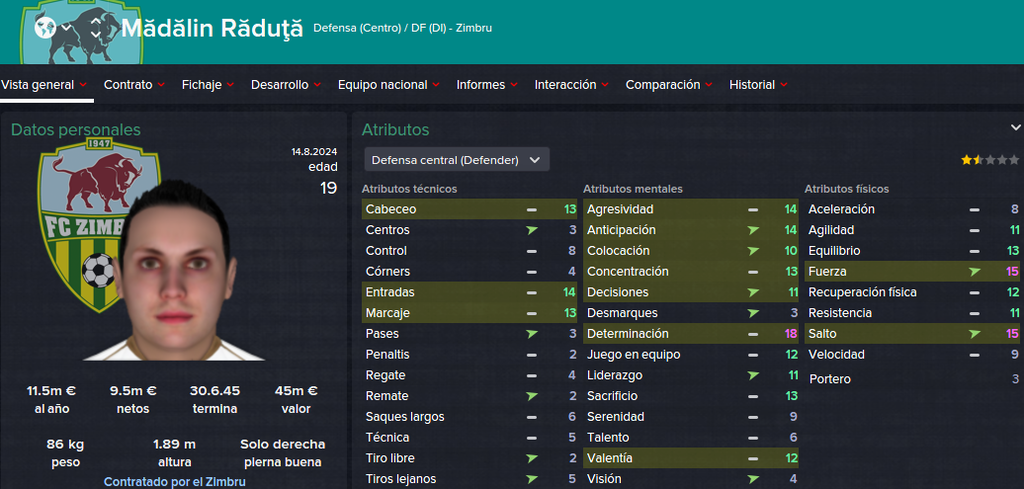
Task: Click the globe icon beside the player name
Action: pyautogui.click(x=45, y=27)
